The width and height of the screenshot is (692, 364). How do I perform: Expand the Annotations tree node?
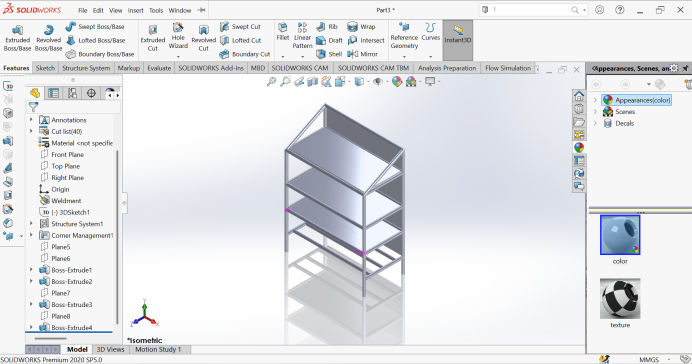click(31, 120)
